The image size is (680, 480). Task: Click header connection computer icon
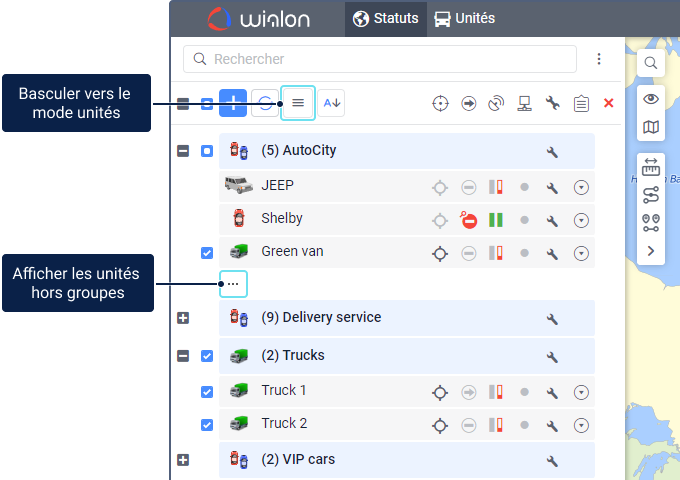[524, 104]
